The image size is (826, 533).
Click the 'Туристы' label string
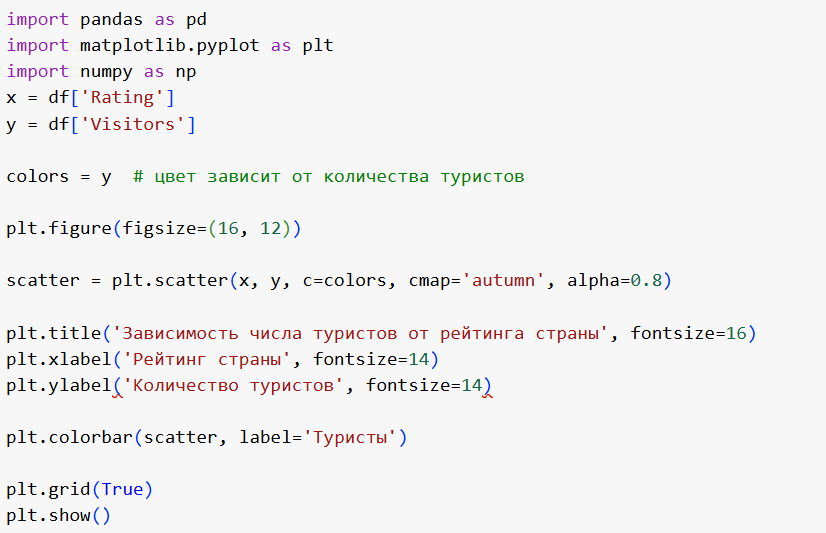tap(350, 438)
